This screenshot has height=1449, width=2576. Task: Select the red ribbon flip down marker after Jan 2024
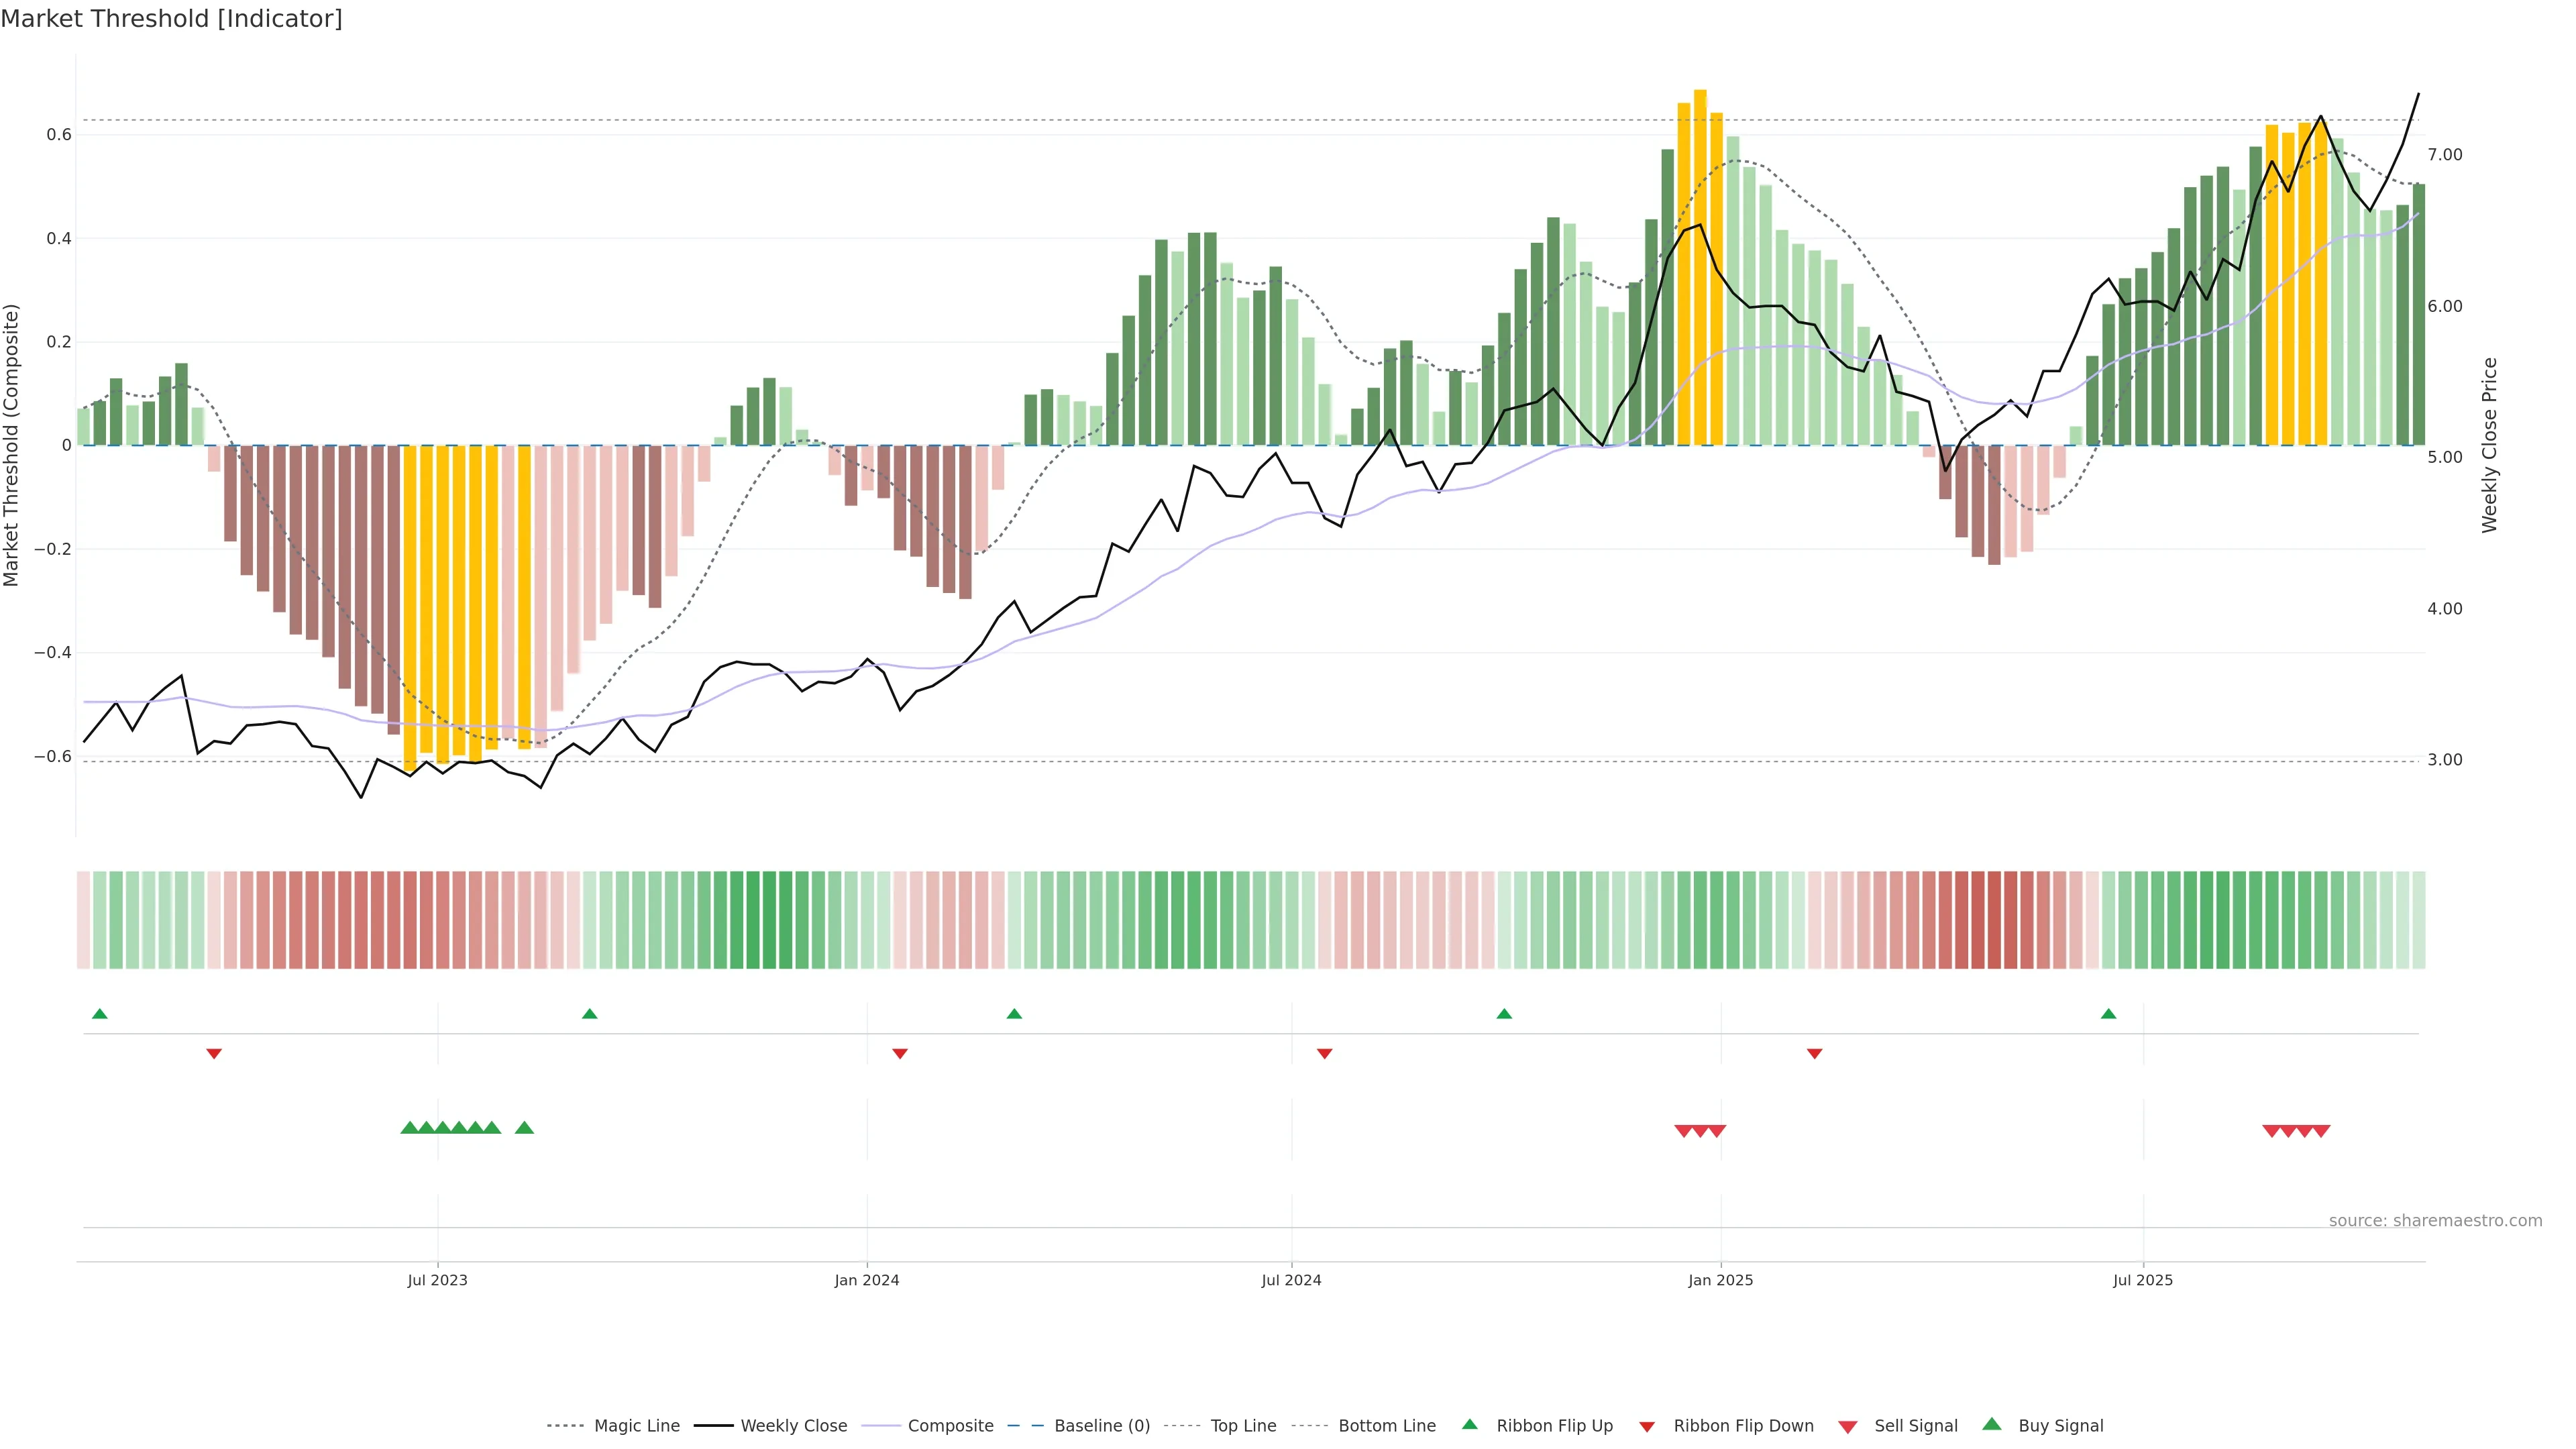pos(900,1054)
